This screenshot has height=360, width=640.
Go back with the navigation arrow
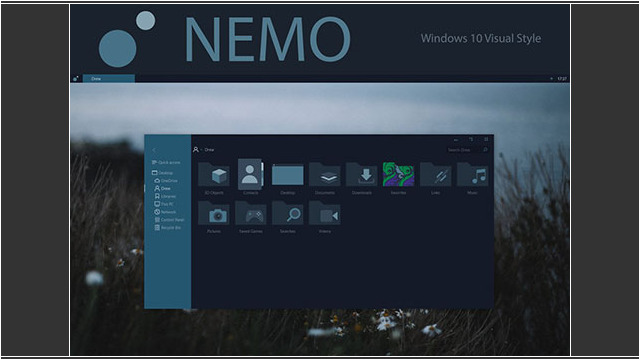[x=154, y=150]
